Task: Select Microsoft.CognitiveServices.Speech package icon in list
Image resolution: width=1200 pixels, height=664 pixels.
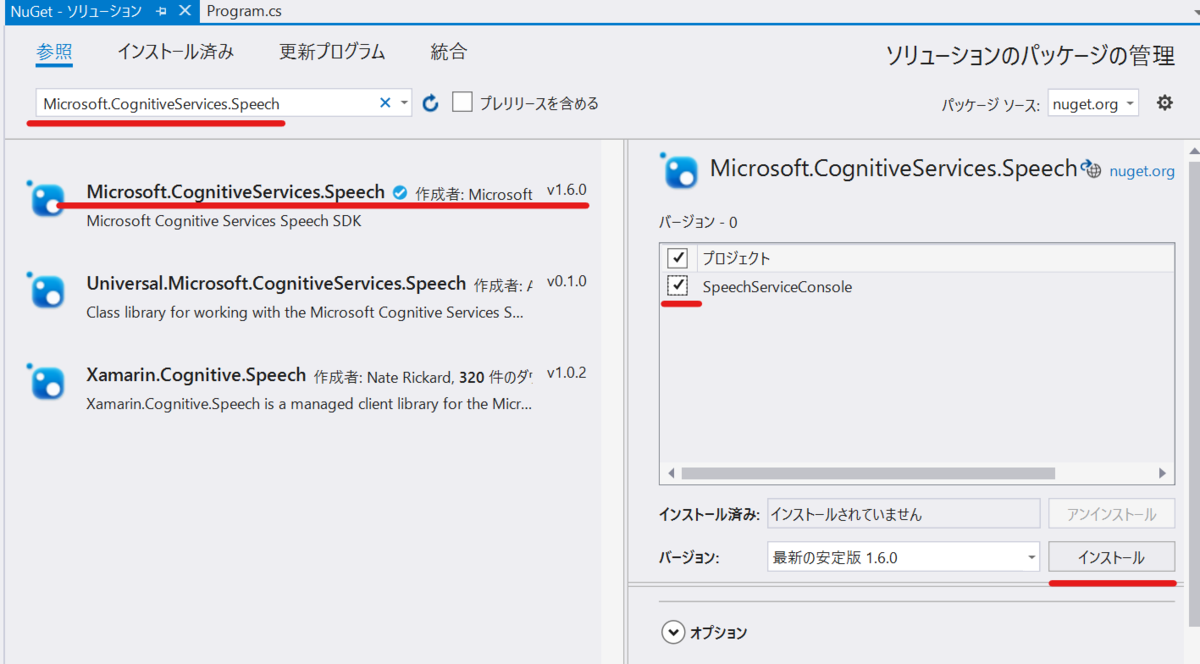Action: pyautogui.click(x=46, y=198)
